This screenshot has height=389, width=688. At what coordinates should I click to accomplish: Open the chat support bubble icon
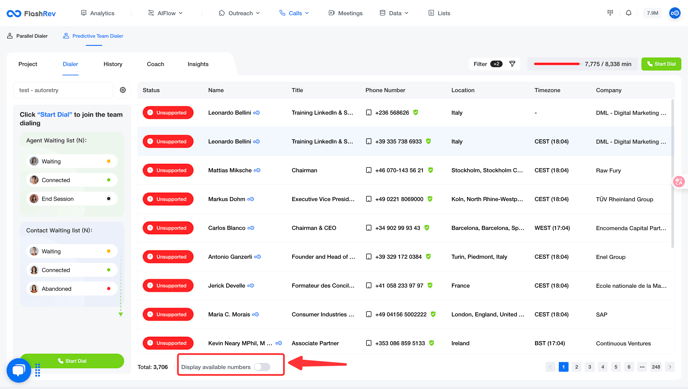coord(18,370)
